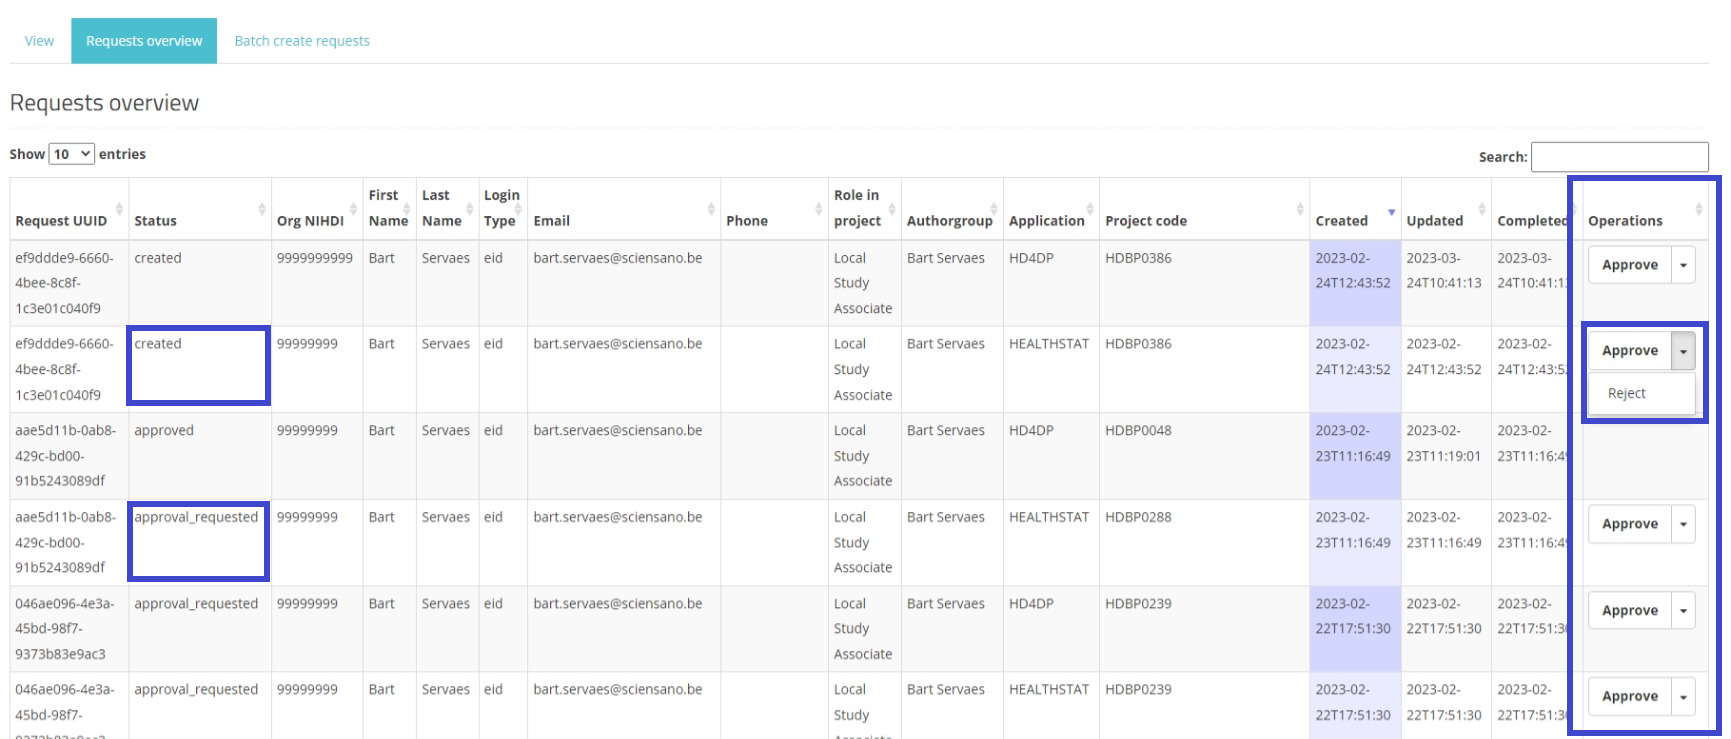
Task: Choose Reject from the open dropdown menu
Action: click(1627, 394)
